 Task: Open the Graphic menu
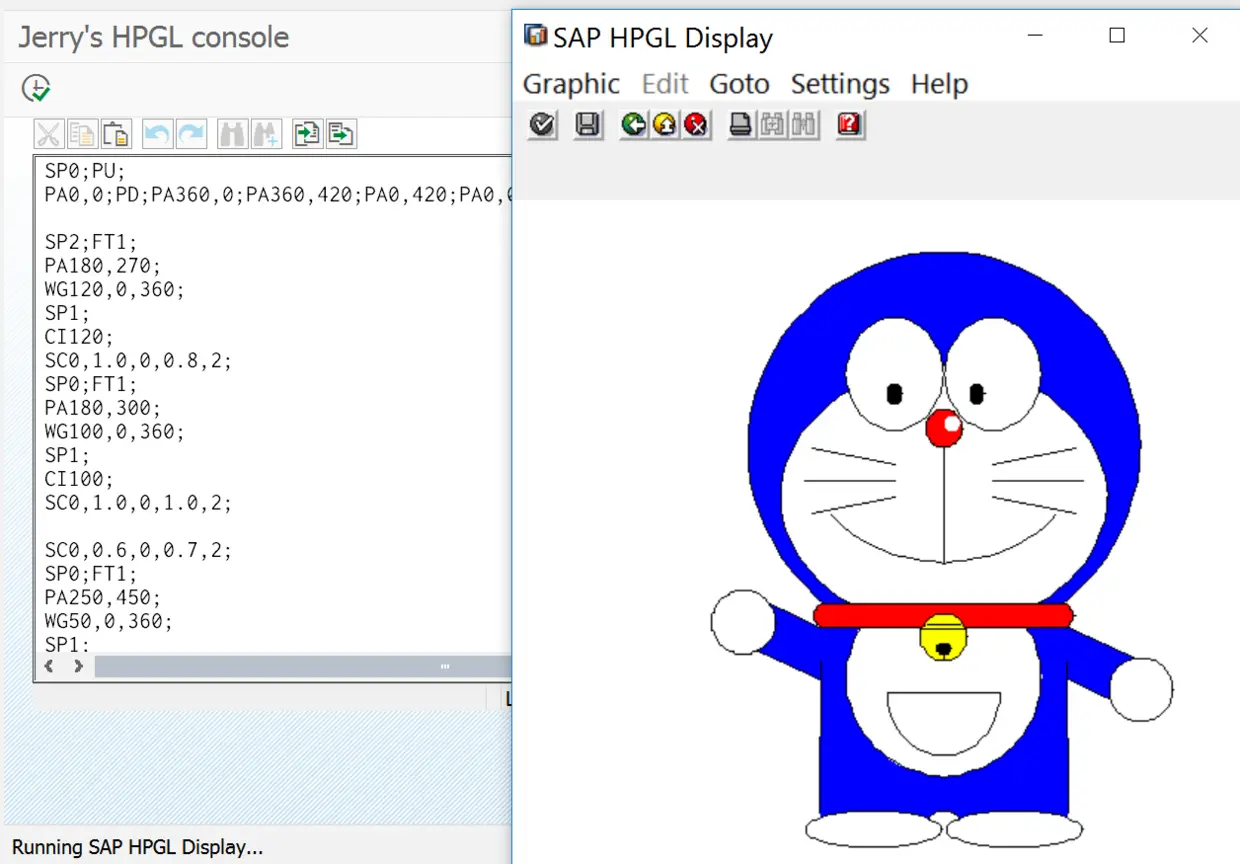pyautogui.click(x=571, y=84)
